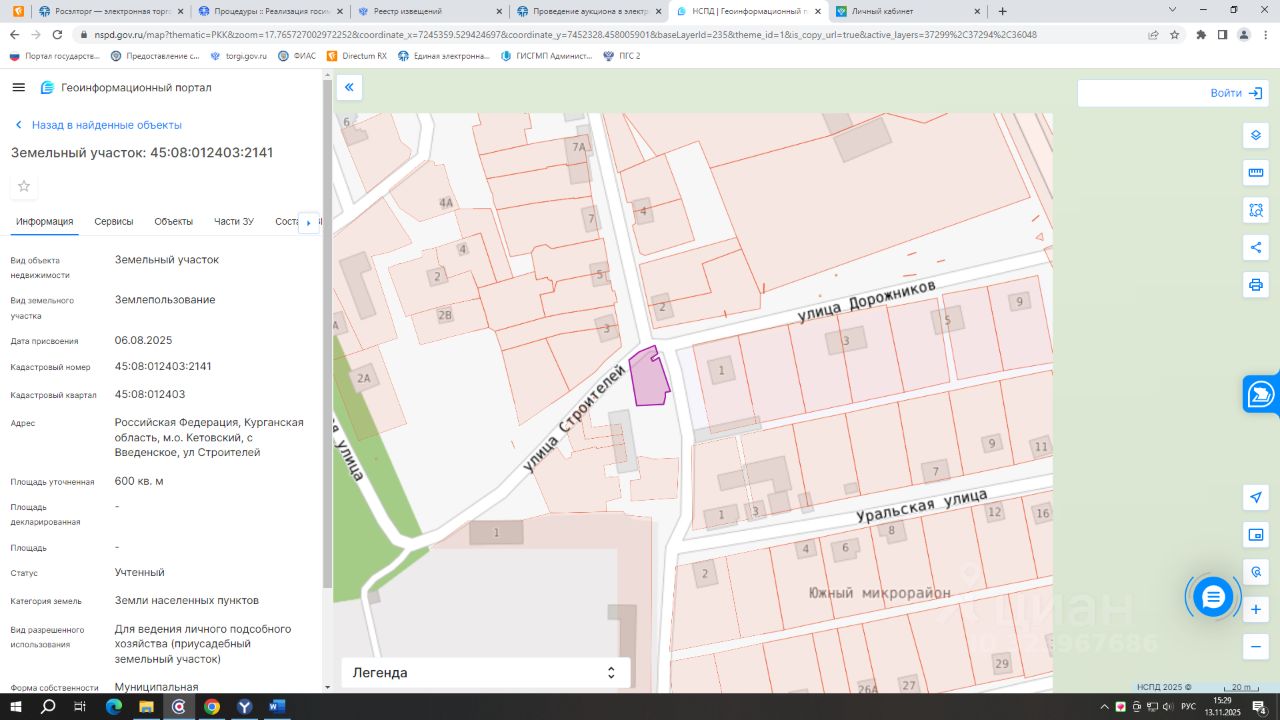1280x720 pixels.
Task: Go back via Назад в найденные объекты
Action: point(98,125)
